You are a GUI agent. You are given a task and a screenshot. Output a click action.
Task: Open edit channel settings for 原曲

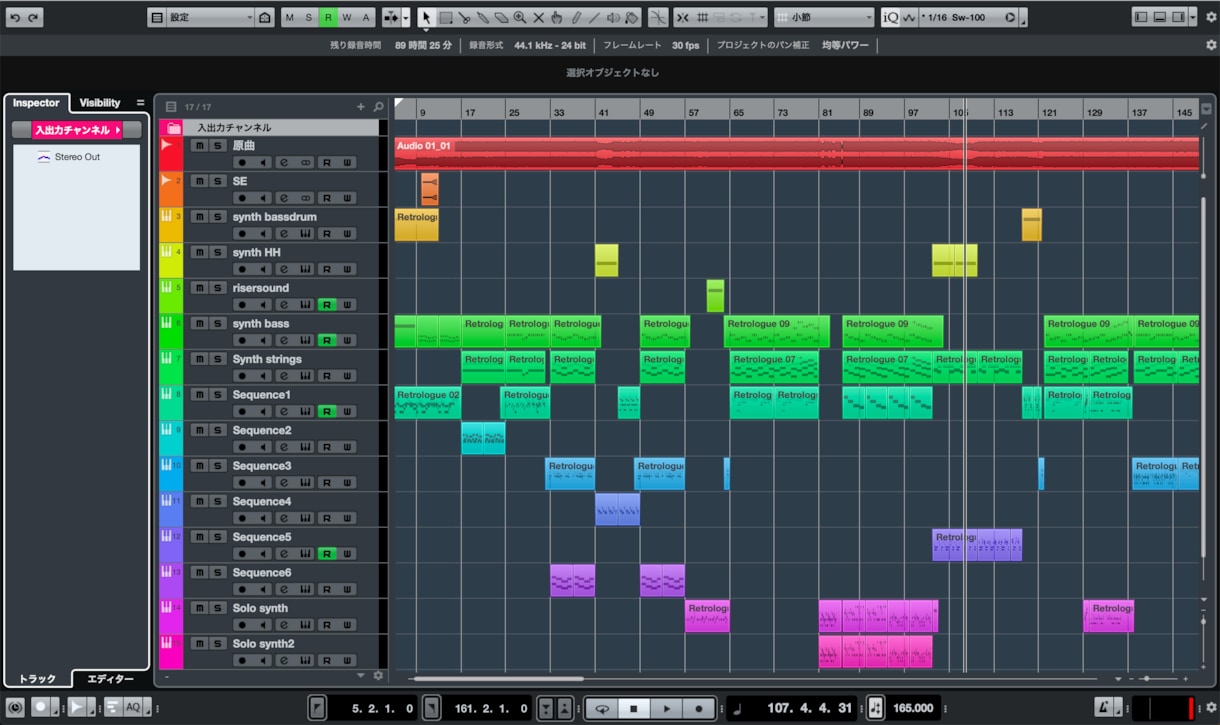[x=284, y=162]
